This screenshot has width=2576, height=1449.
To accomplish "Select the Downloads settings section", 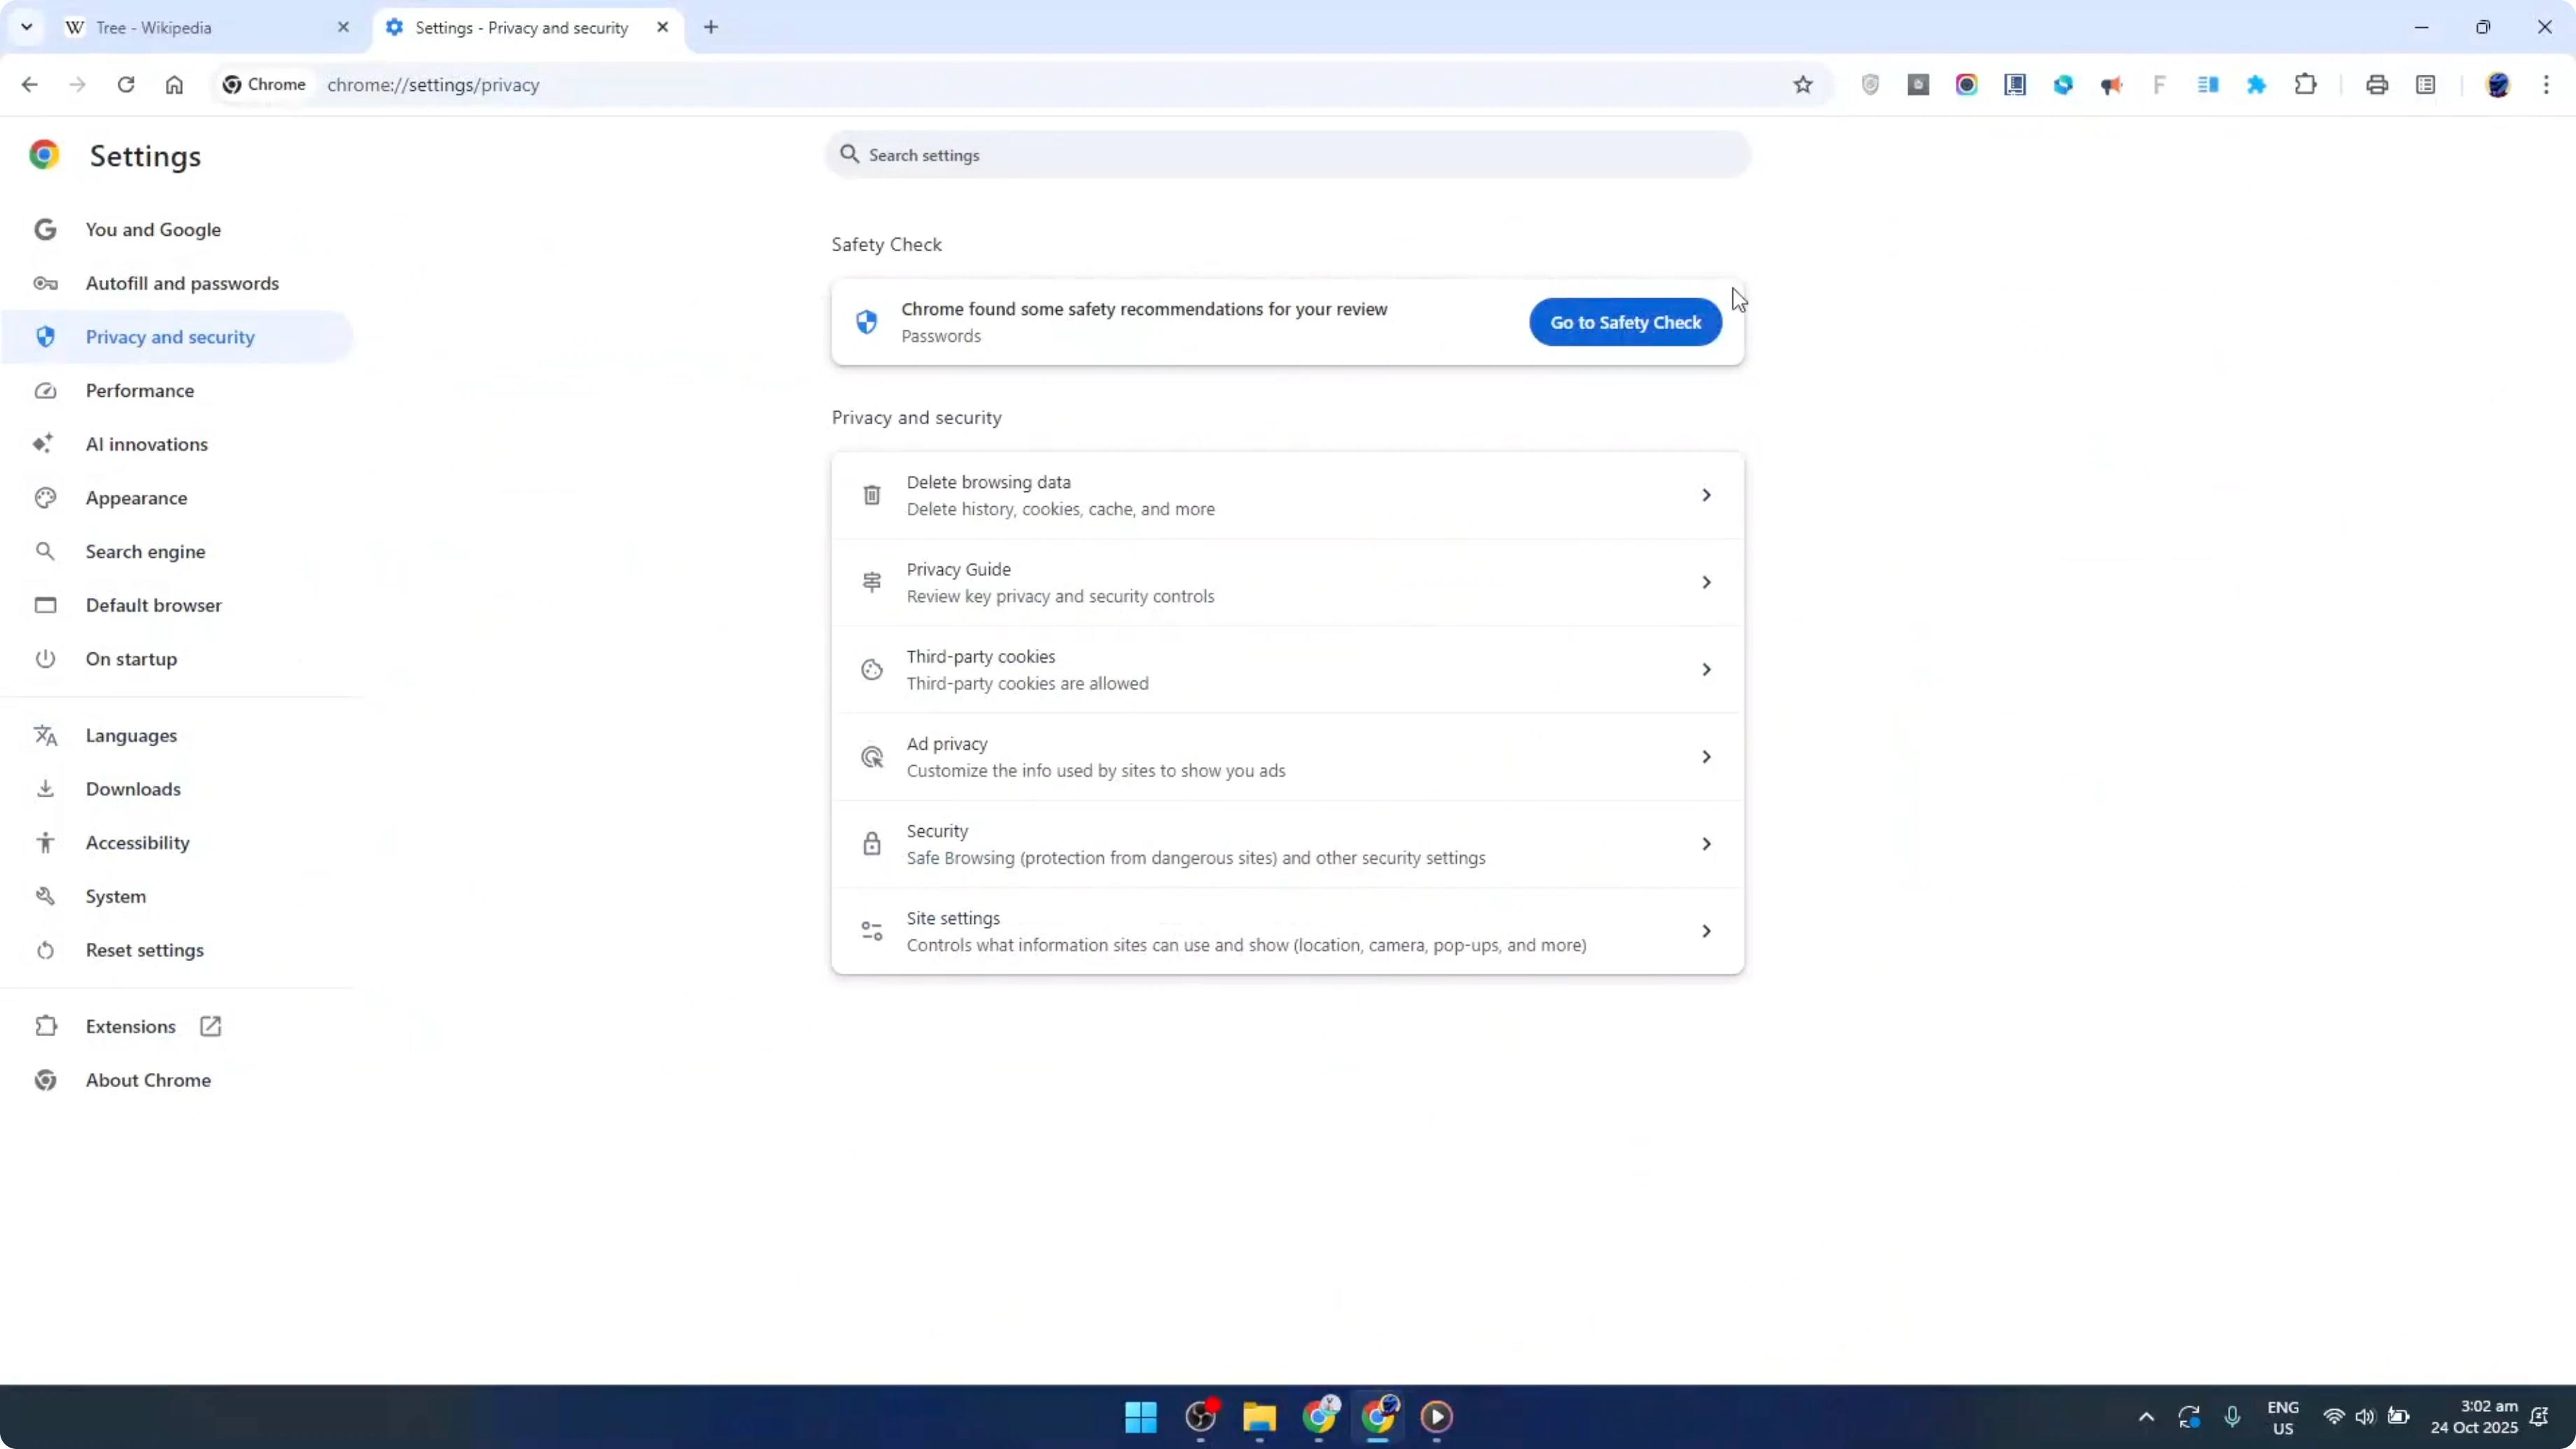I will (133, 788).
